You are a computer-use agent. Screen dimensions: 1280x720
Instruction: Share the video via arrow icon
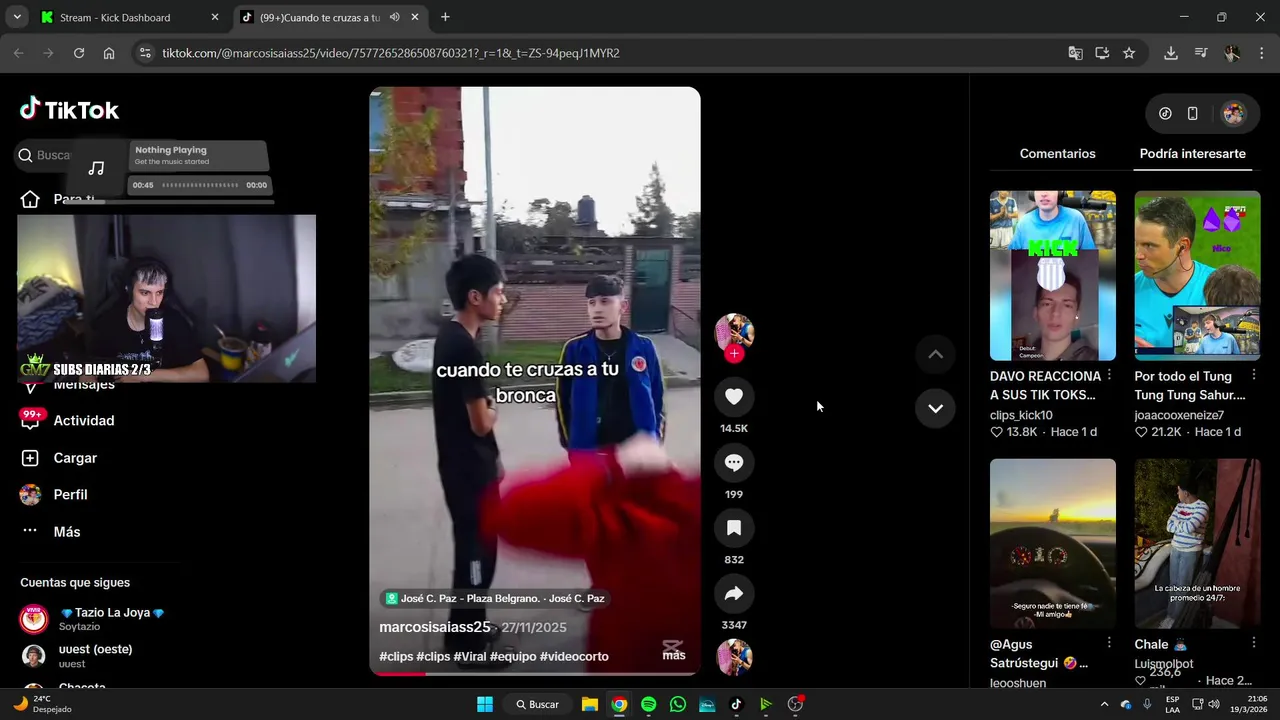pos(734,594)
